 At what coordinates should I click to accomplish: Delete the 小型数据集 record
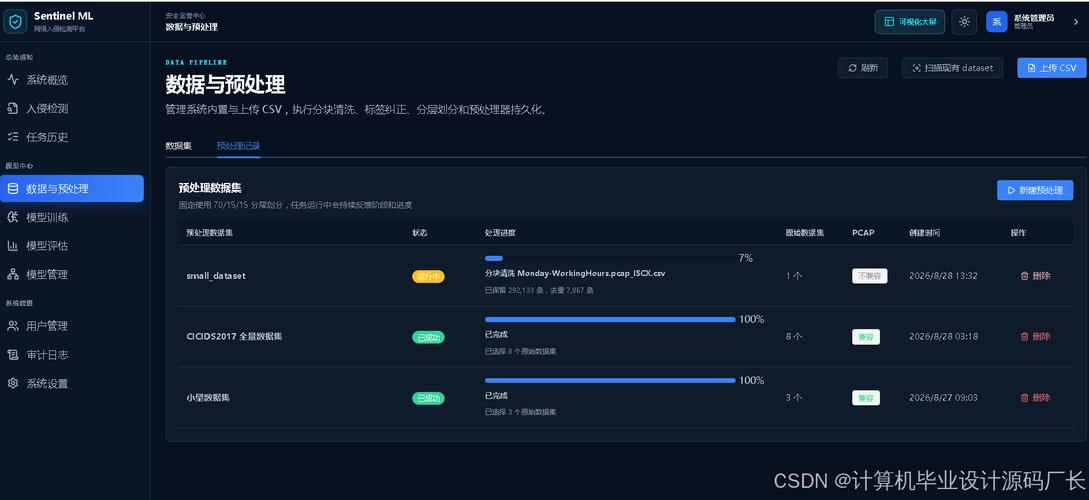[x=1036, y=398]
